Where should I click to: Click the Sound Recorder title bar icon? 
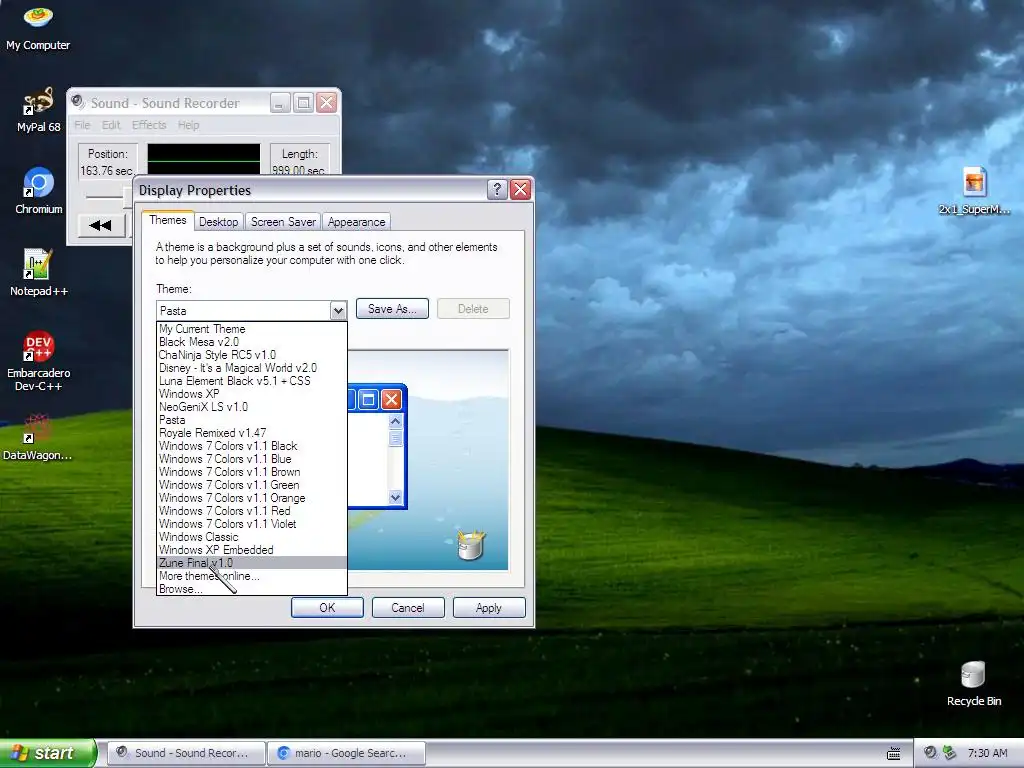pos(78,102)
